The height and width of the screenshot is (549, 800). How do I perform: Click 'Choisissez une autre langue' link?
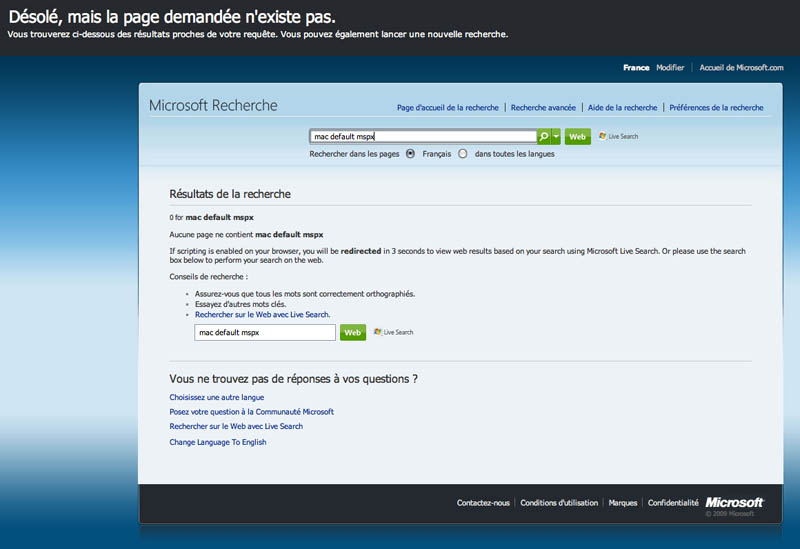pos(217,397)
